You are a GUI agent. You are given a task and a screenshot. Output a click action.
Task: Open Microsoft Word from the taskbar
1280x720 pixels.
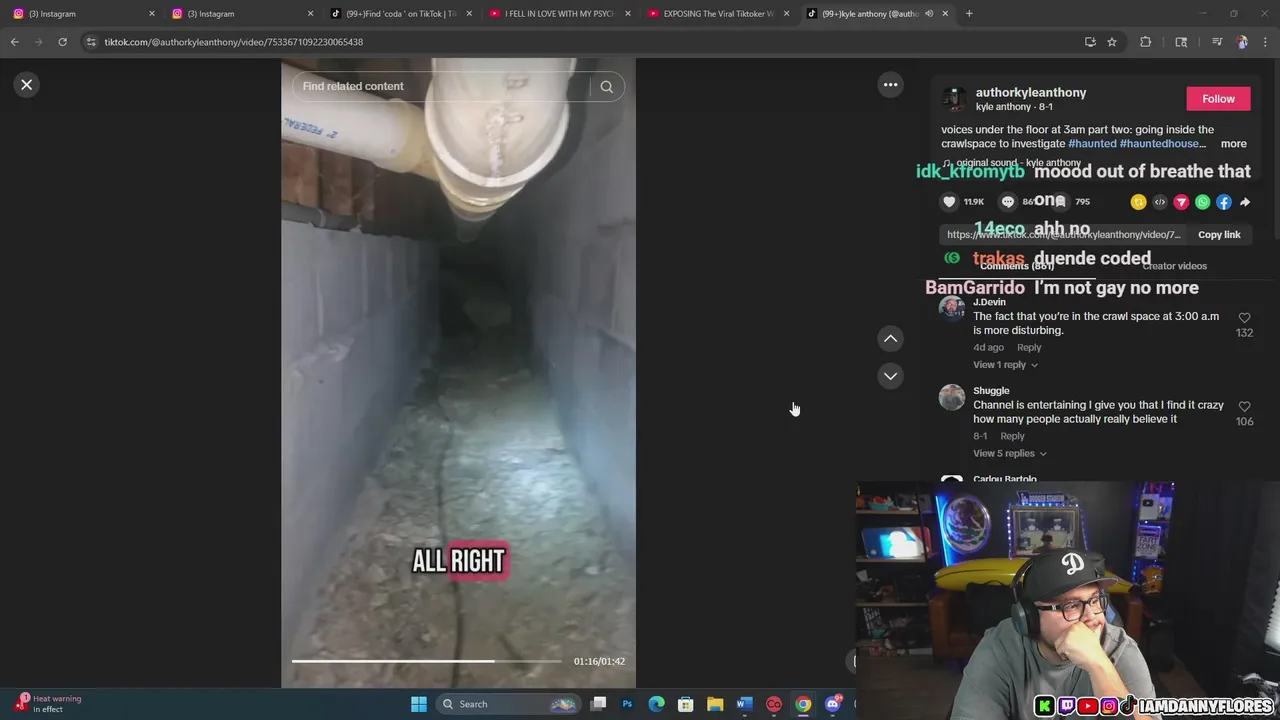pyautogui.click(x=744, y=704)
